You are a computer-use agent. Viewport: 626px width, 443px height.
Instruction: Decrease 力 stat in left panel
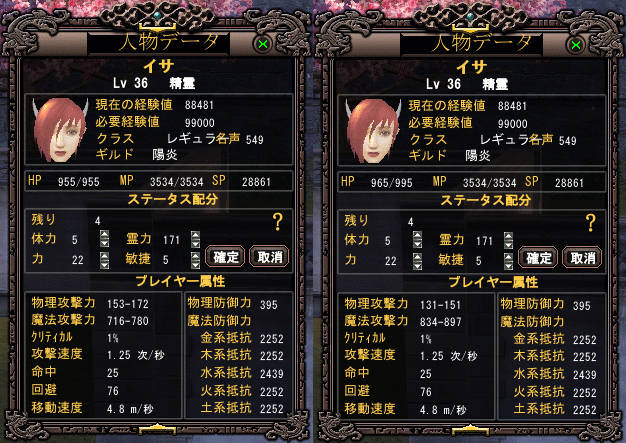(104, 264)
